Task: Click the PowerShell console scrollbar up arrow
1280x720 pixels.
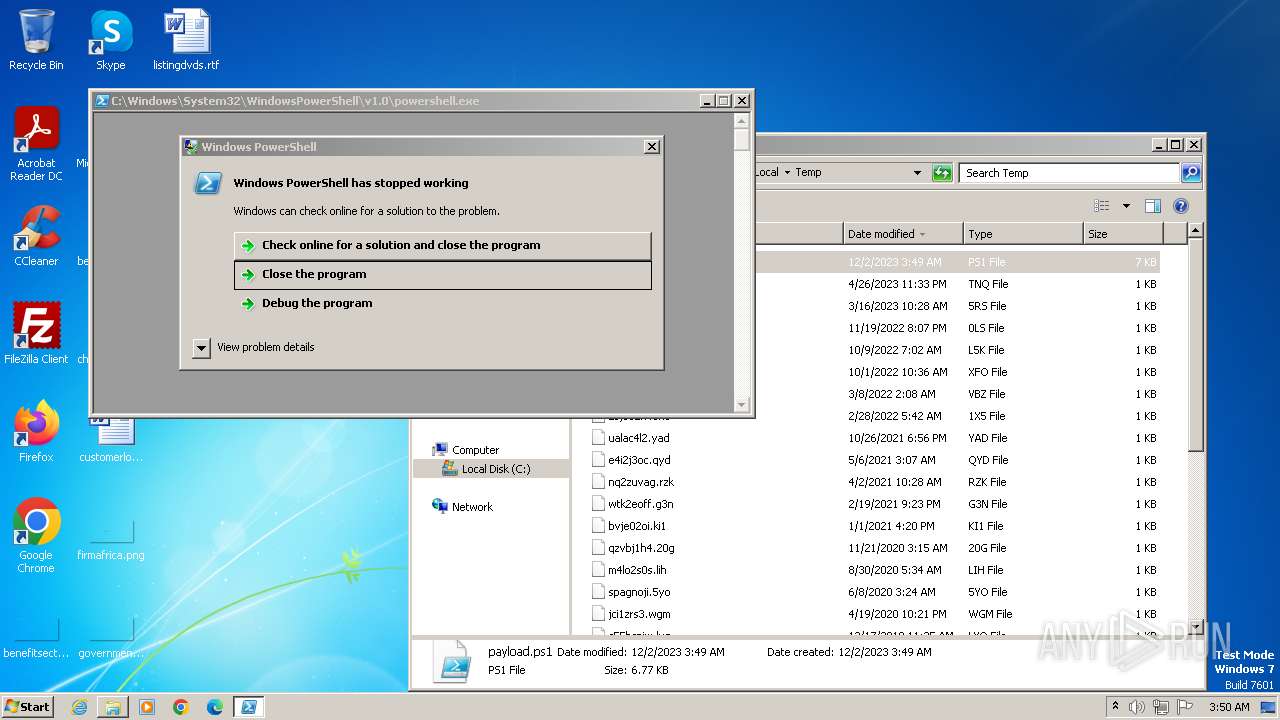Action: (x=741, y=120)
